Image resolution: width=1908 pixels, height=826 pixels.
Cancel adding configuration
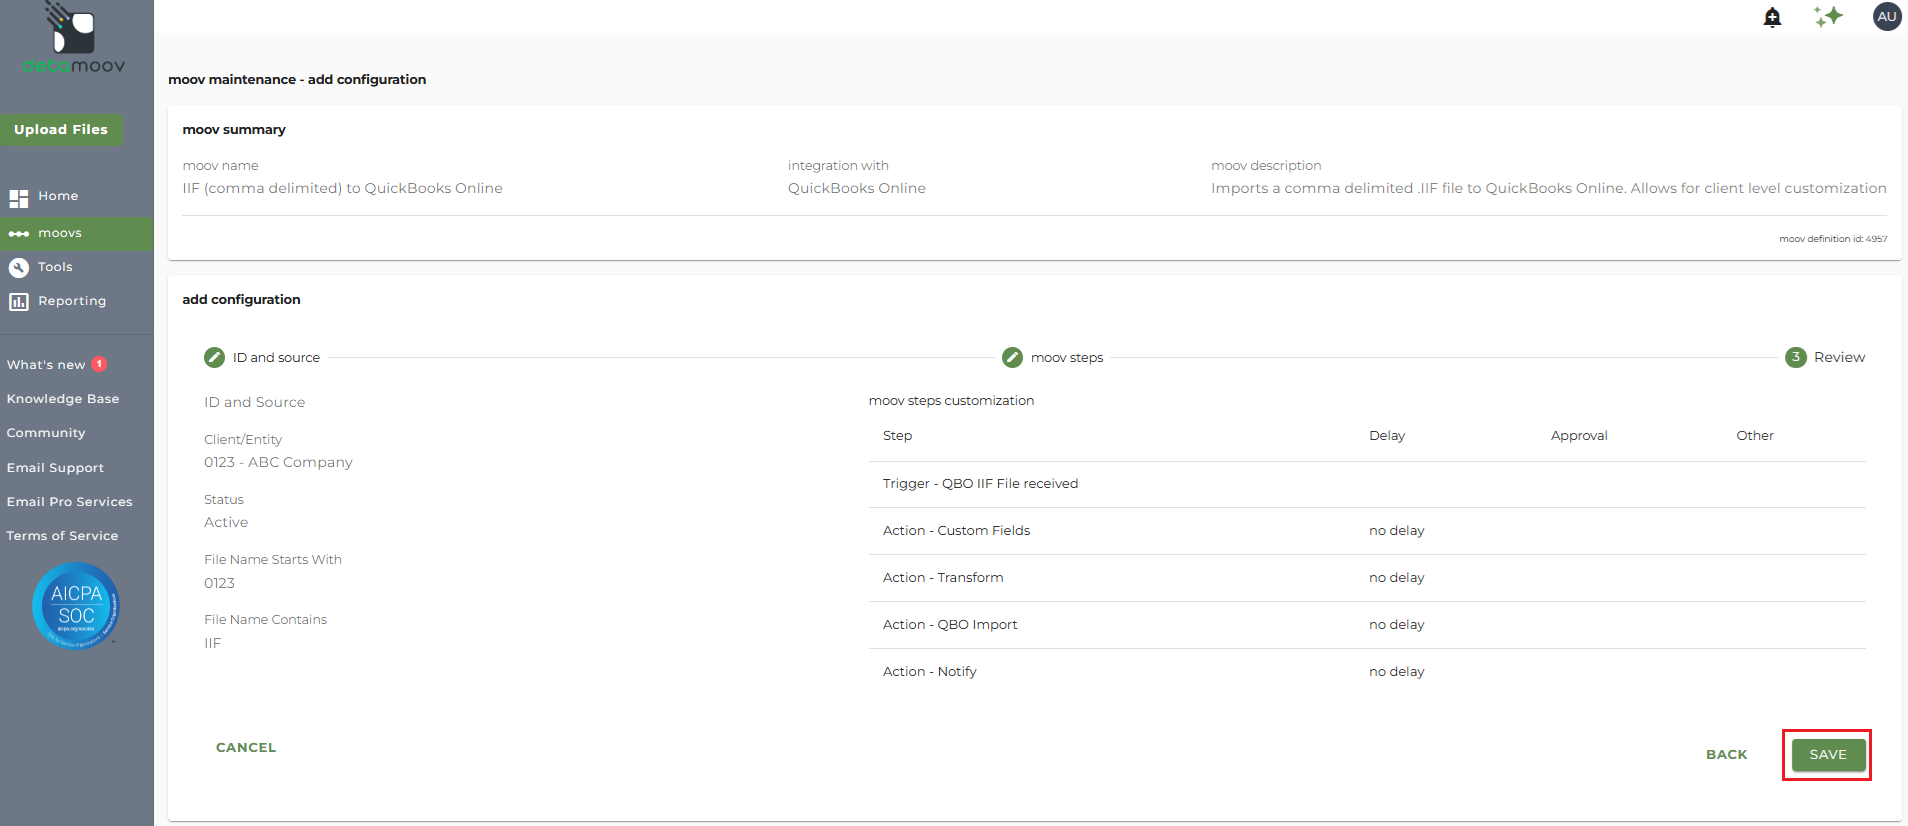click(246, 748)
